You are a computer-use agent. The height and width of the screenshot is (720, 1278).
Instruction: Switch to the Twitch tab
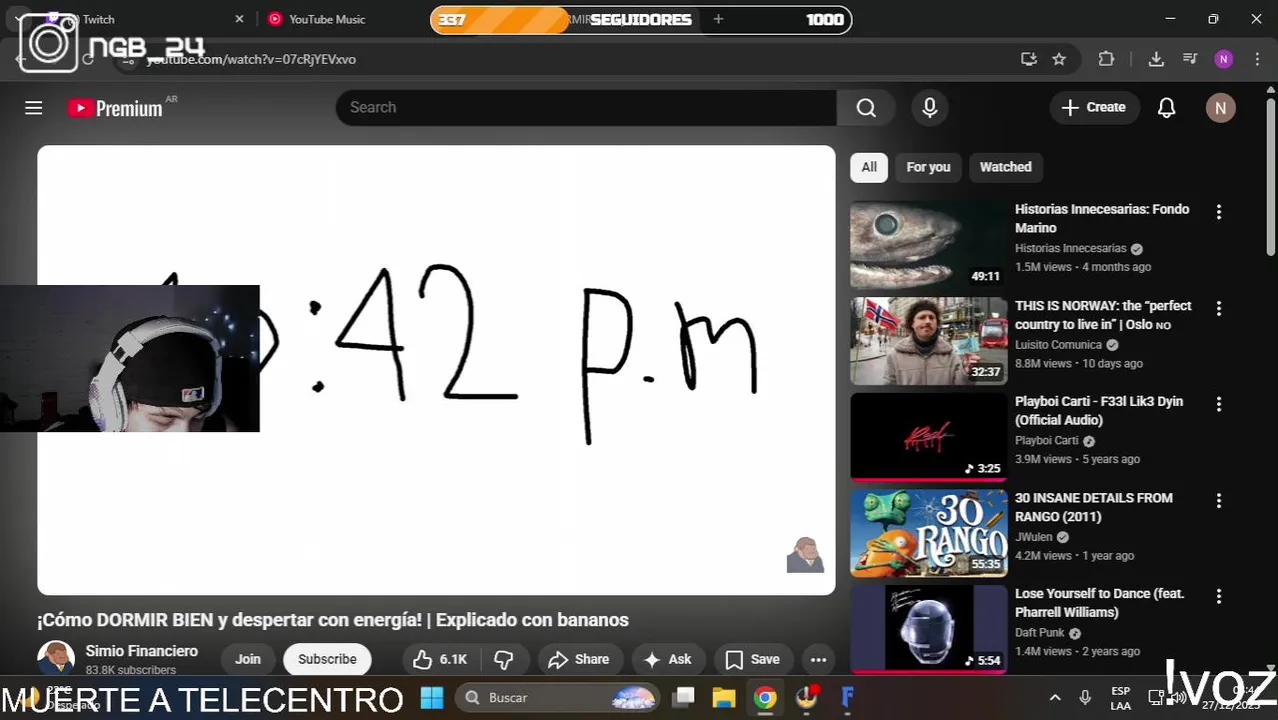click(98, 19)
